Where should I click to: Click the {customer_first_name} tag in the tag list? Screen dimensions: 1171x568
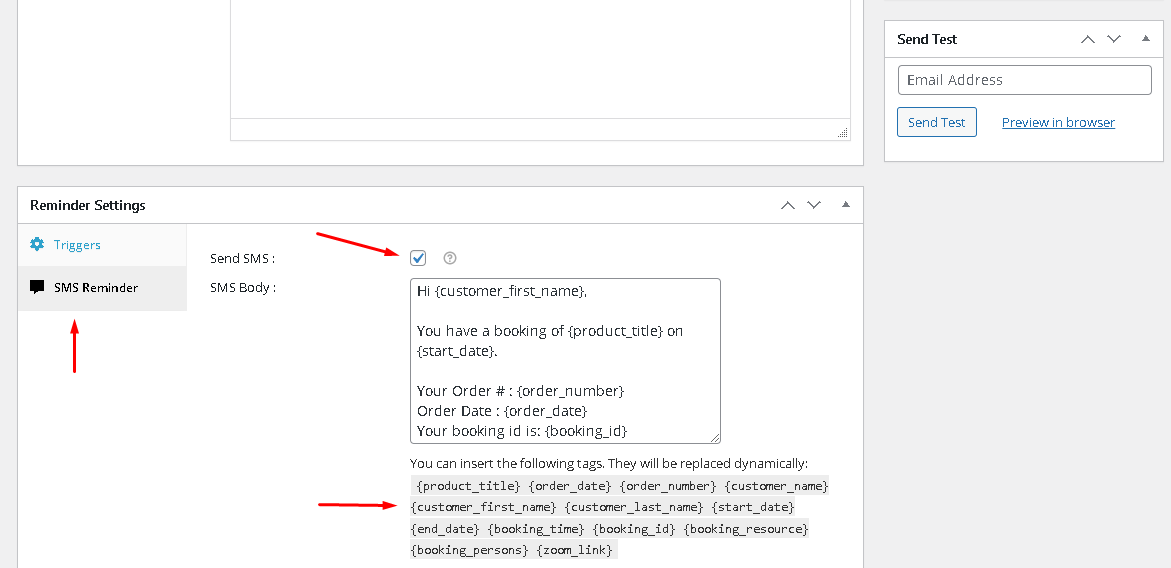(x=484, y=508)
